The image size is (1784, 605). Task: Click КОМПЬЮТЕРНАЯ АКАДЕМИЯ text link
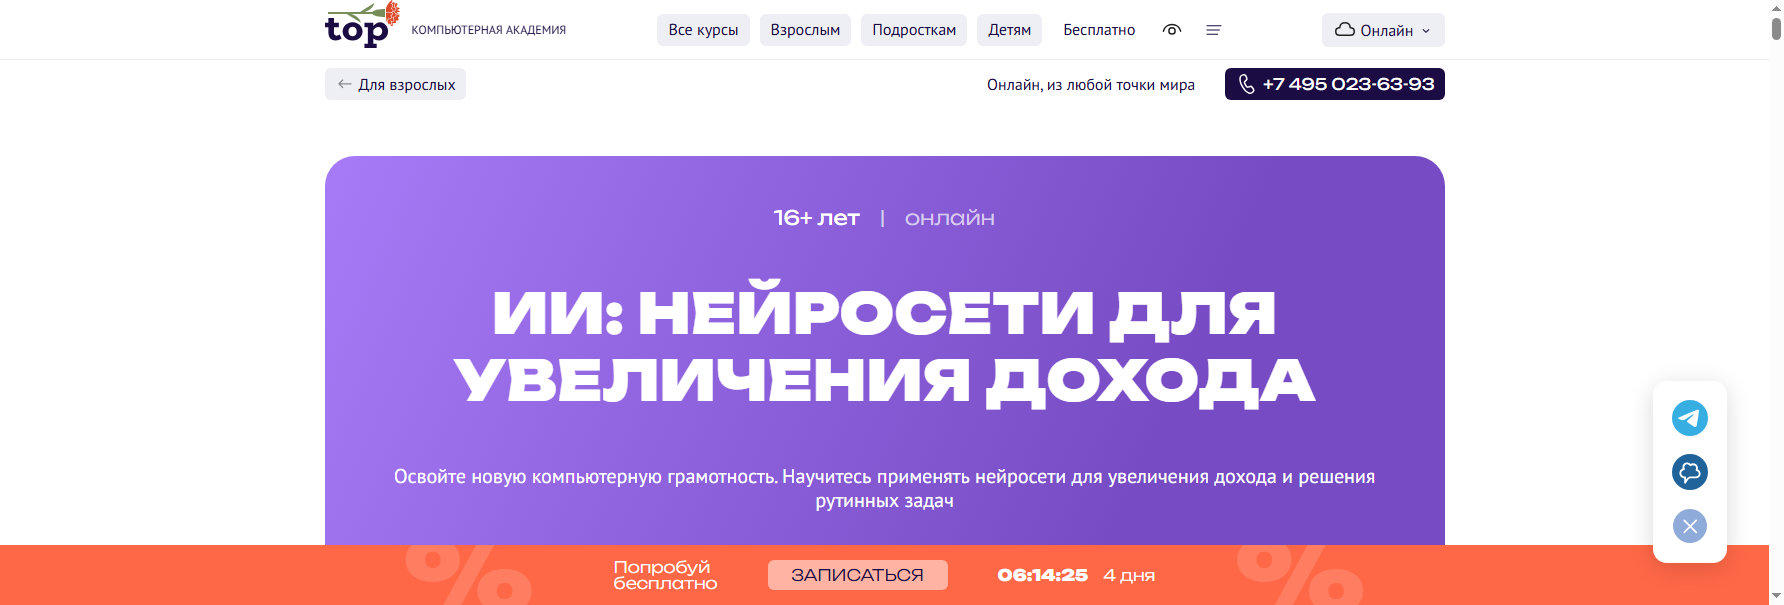[x=488, y=30]
